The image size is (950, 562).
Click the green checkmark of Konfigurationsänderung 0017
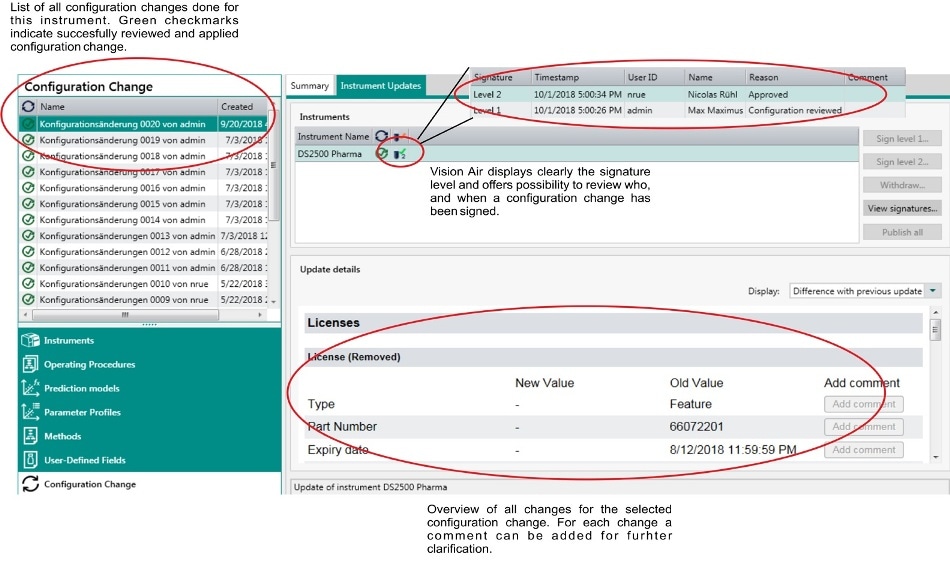click(28, 172)
